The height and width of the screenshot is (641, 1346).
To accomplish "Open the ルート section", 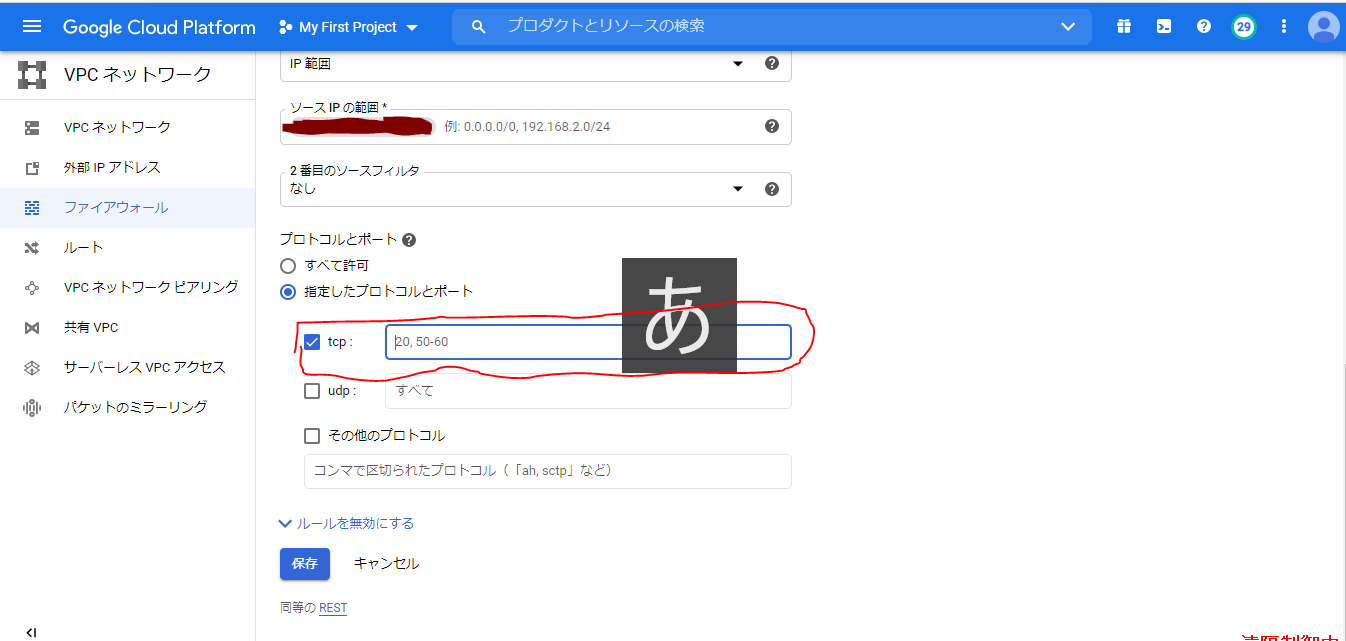I will click(83, 246).
